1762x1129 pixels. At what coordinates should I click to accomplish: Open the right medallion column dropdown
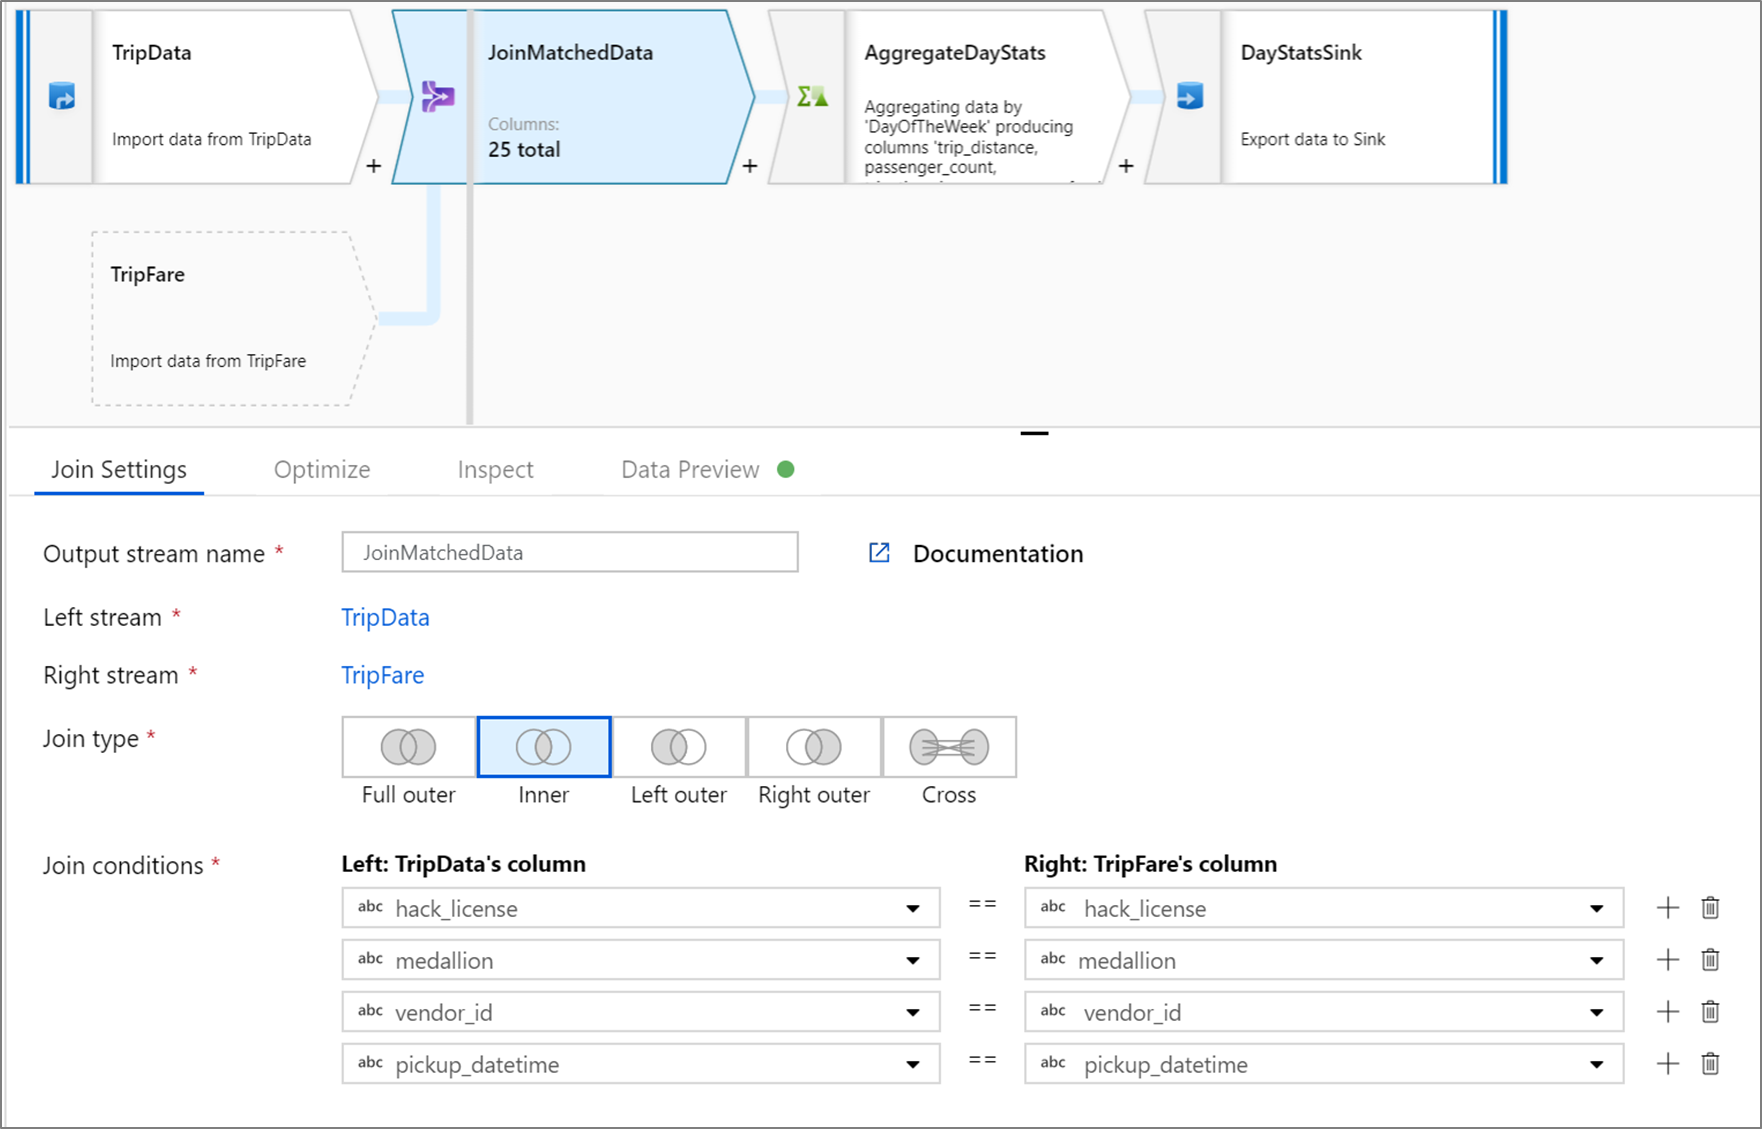tap(1596, 959)
